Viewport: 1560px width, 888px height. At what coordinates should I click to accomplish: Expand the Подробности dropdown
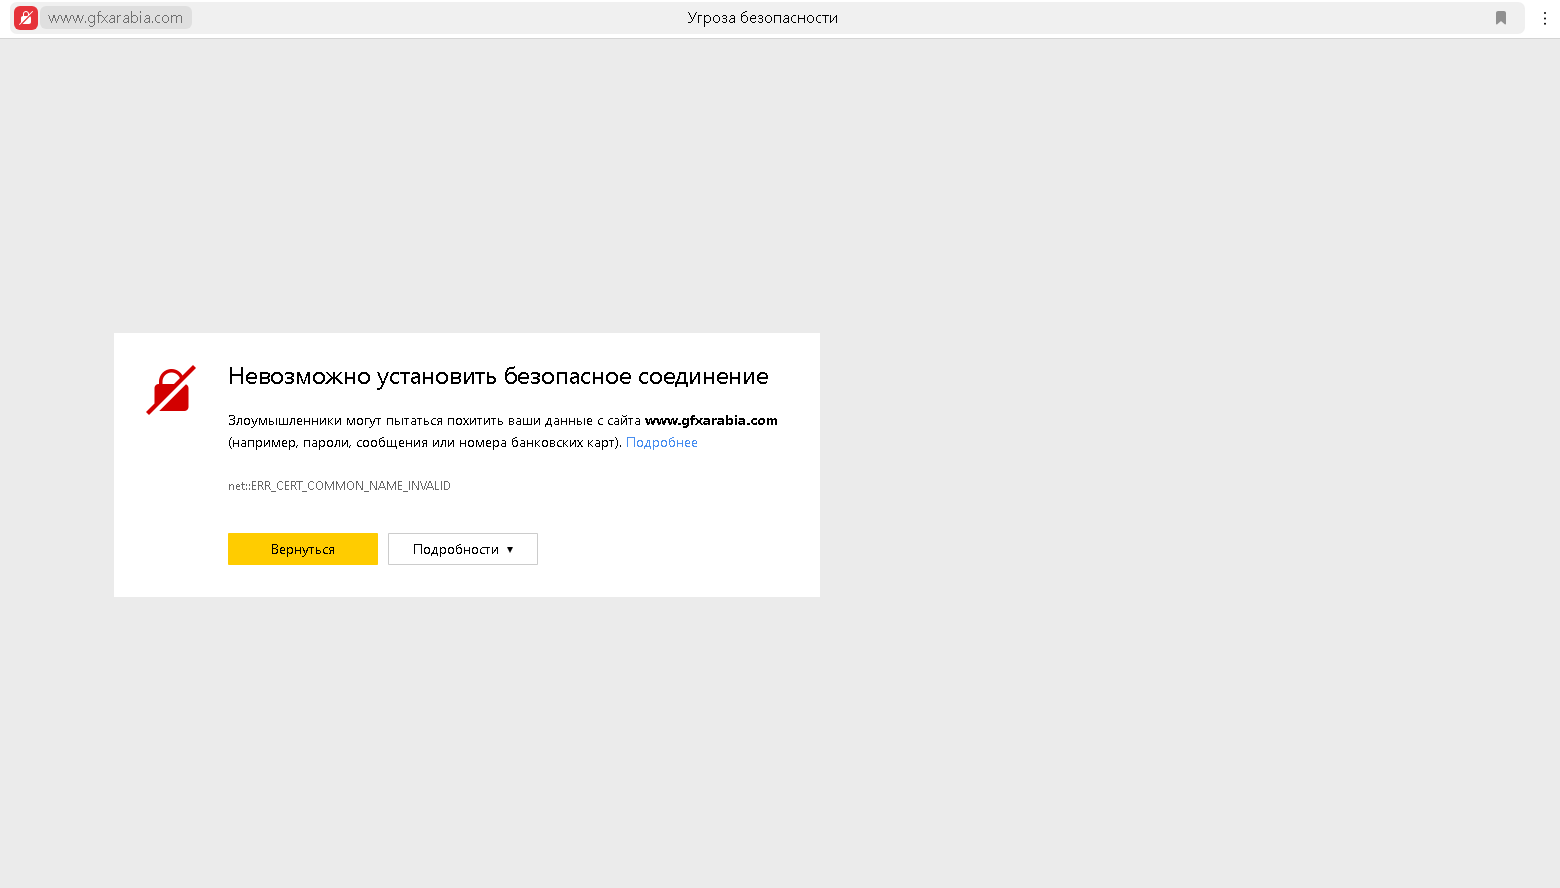click(463, 549)
